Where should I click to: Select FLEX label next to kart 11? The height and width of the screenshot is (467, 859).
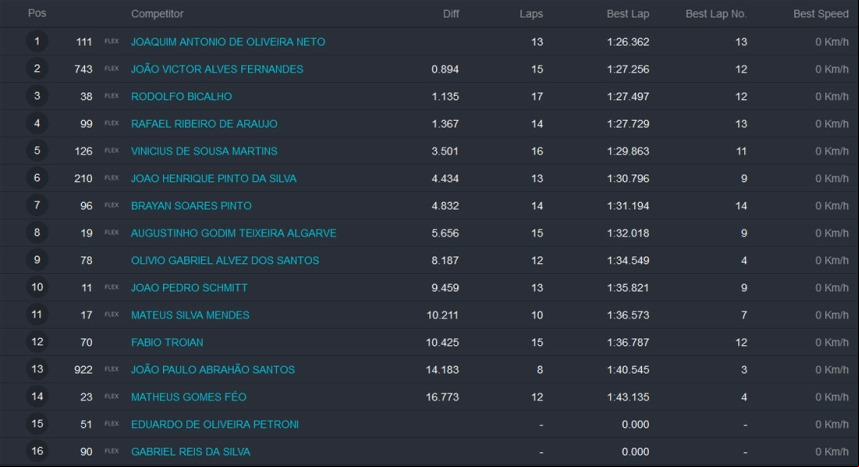pyautogui.click(x=112, y=287)
